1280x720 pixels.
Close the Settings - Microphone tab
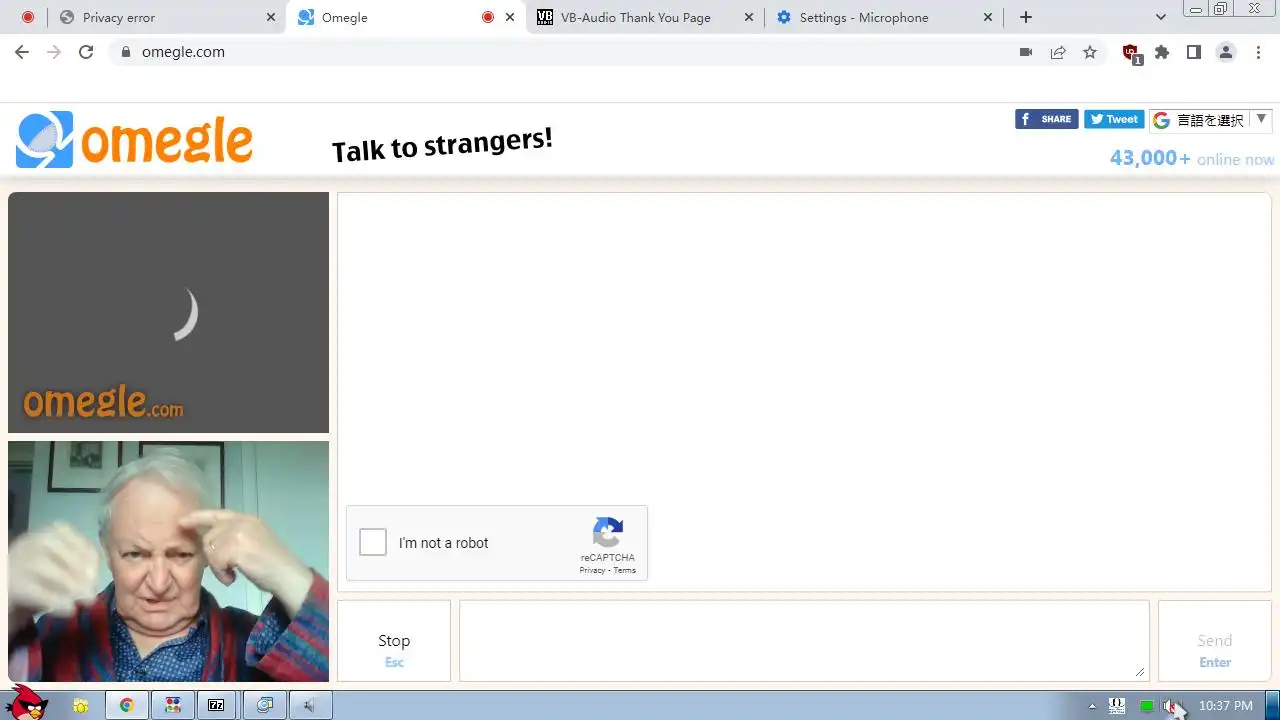point(989,17)
